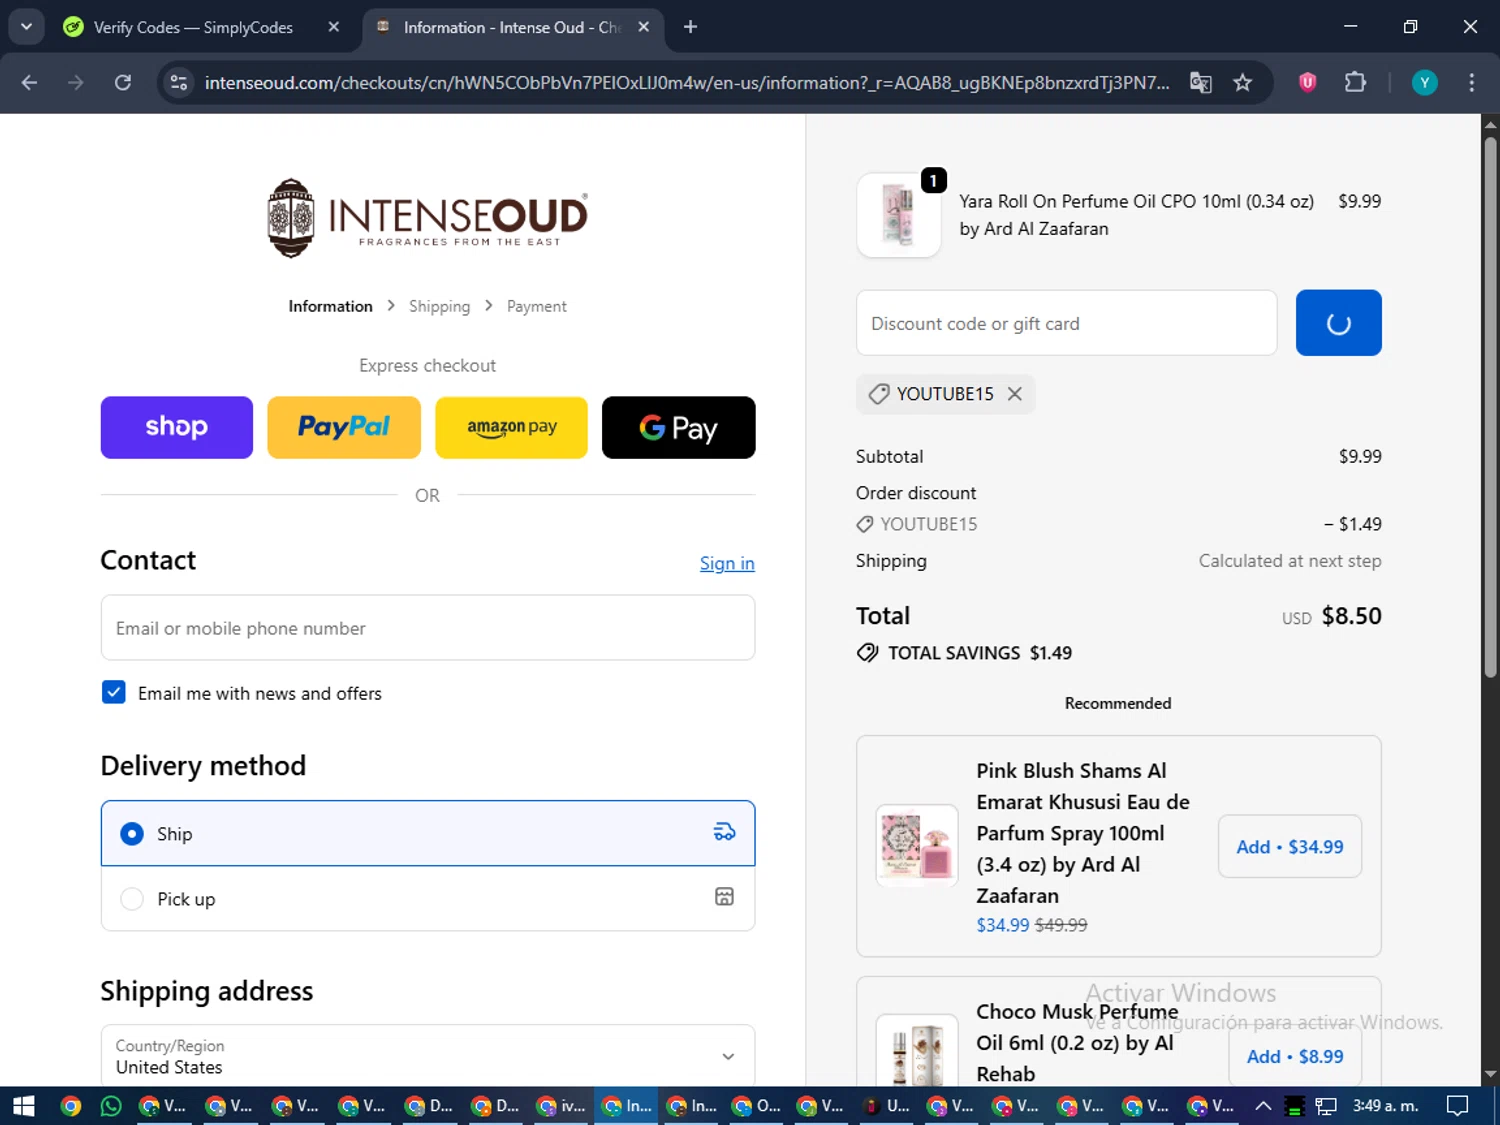Focus the Email or mobile phone field
Image resolution: width=1500 pixels, height=1125 pixels.
(x=428, y=628)
